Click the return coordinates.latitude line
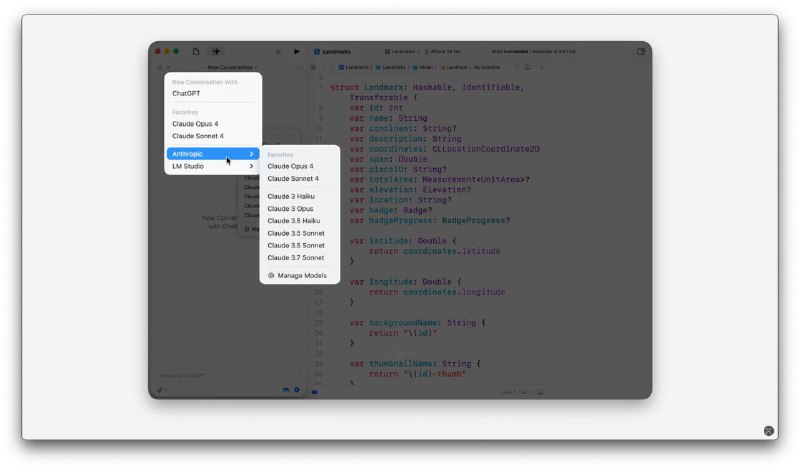Screen dimensions: 800x469 click(x=435, y=251)
